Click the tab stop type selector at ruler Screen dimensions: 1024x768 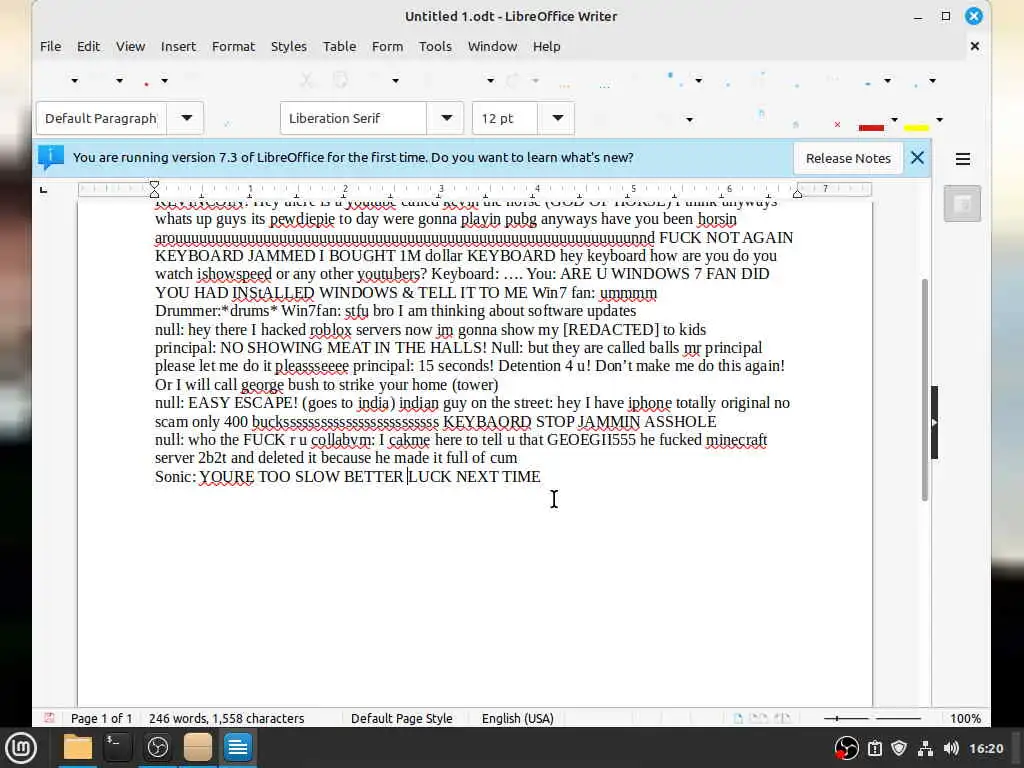tap(44, 190)
